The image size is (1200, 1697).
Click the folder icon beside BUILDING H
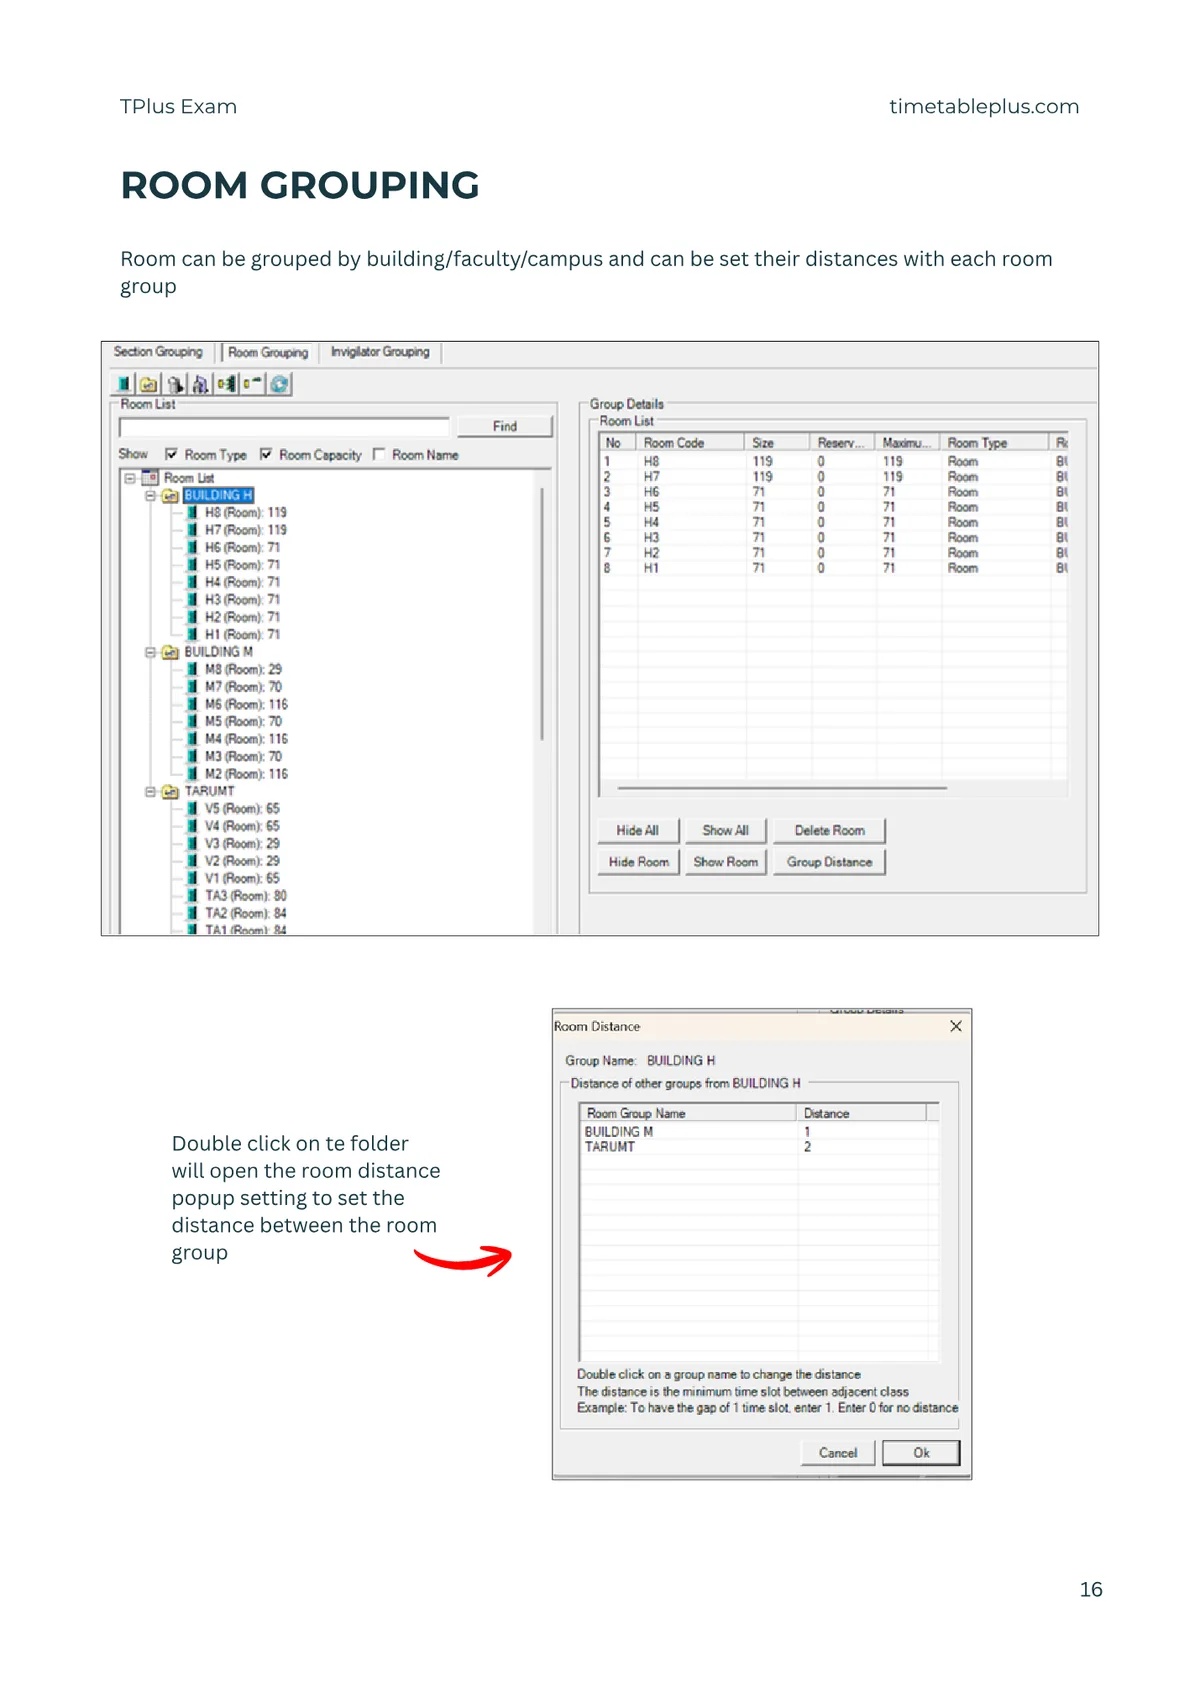[171, 496]
